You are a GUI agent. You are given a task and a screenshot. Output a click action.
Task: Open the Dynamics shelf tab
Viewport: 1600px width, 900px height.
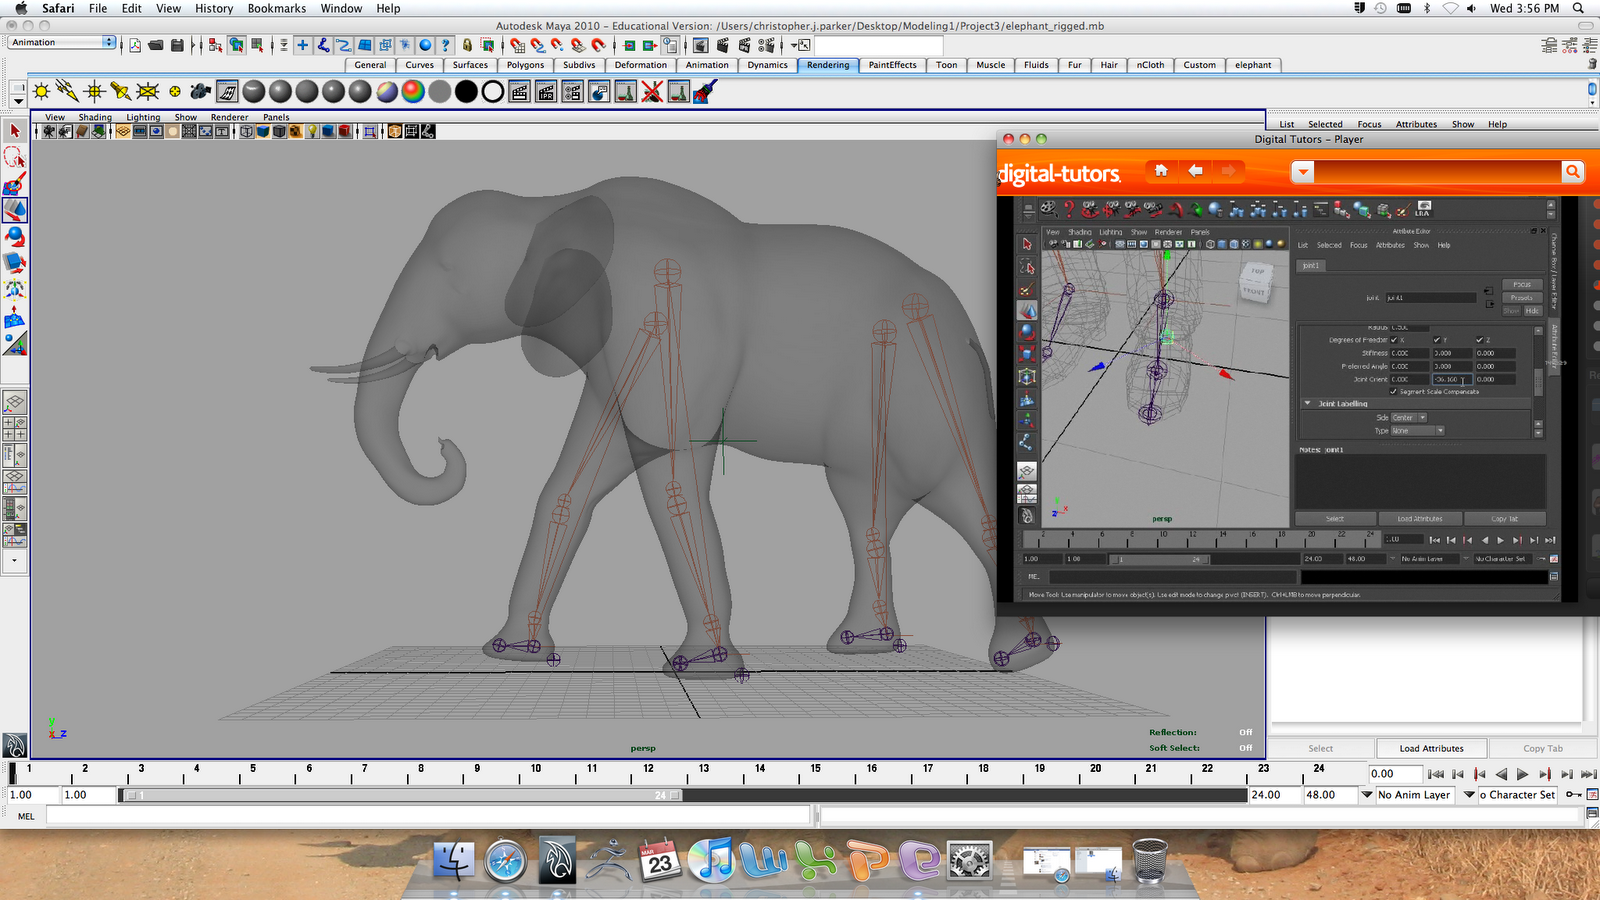point(767,65)
